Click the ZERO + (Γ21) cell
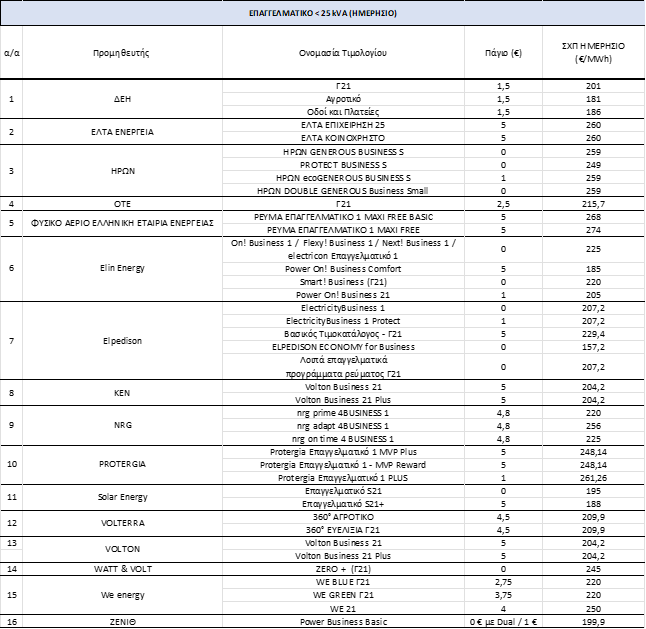646x629 pixels. click(x=343, y=569)
